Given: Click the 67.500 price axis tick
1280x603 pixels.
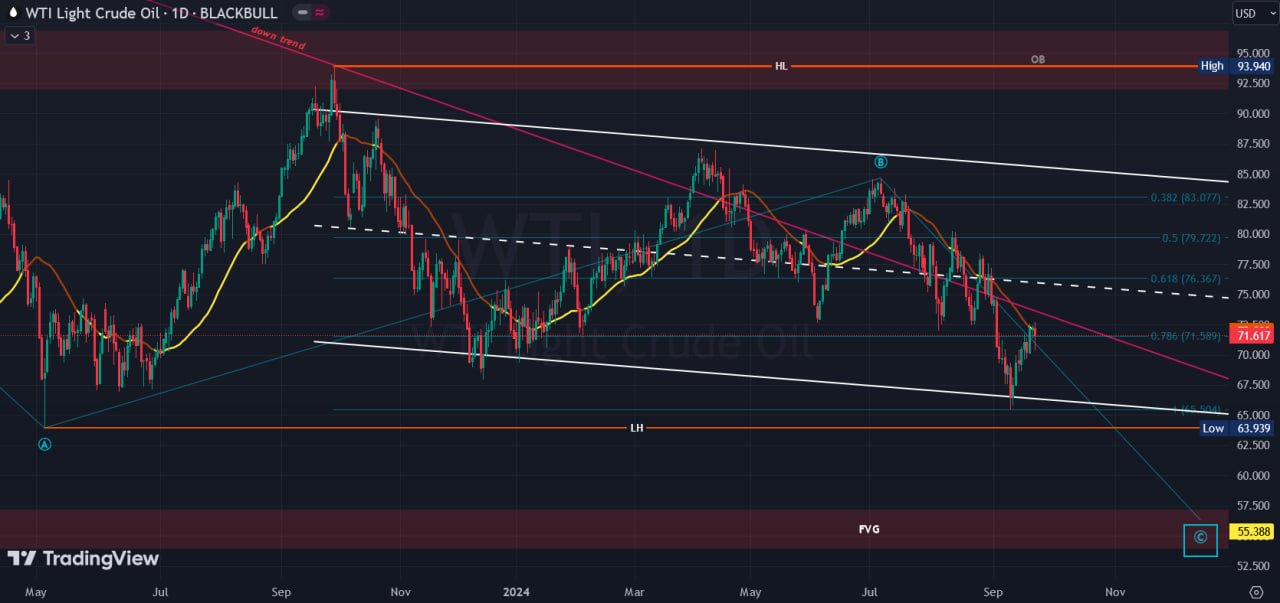Looking at the screenshot, I should pyautogui.click(x=1253, y=385).
